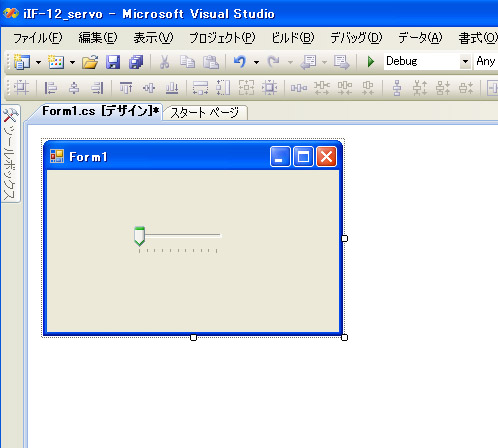Expand the Debug configuration dropdown

coord(465,61)
